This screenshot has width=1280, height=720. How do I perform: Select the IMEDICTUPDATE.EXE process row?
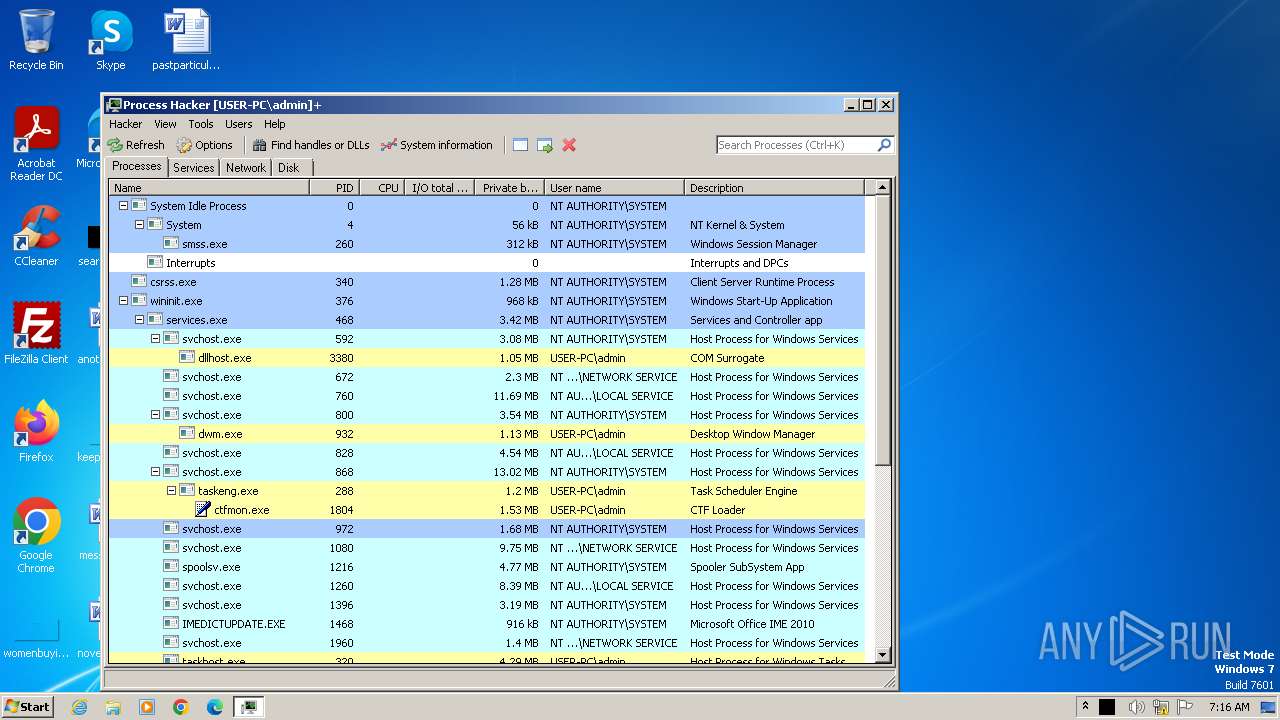pos(487,624)
